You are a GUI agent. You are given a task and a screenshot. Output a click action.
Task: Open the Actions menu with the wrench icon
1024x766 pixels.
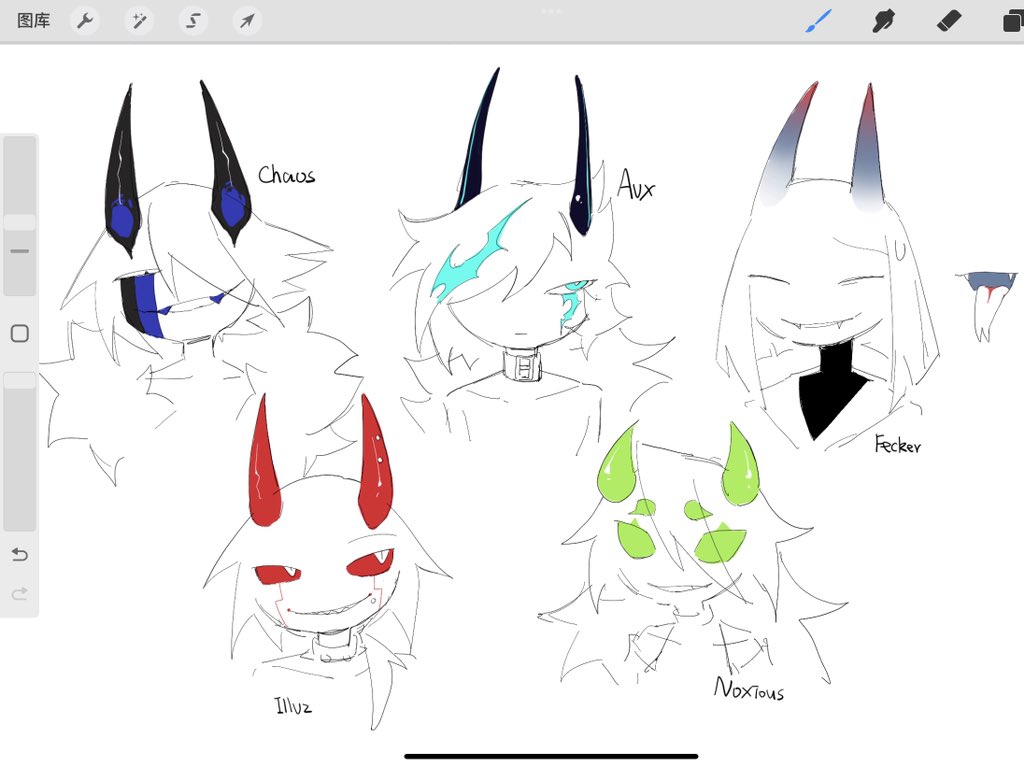85,20
